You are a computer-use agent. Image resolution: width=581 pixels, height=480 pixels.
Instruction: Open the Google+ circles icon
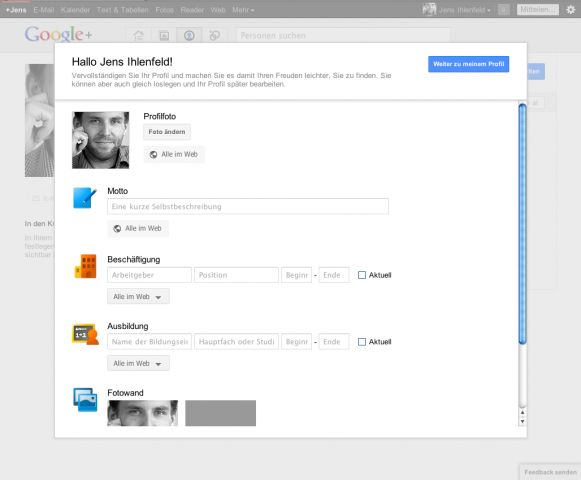pos(215,36)
